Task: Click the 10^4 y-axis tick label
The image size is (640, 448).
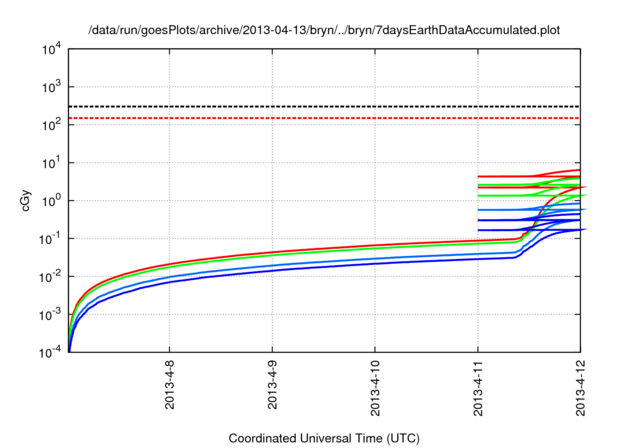Action: 51,50
